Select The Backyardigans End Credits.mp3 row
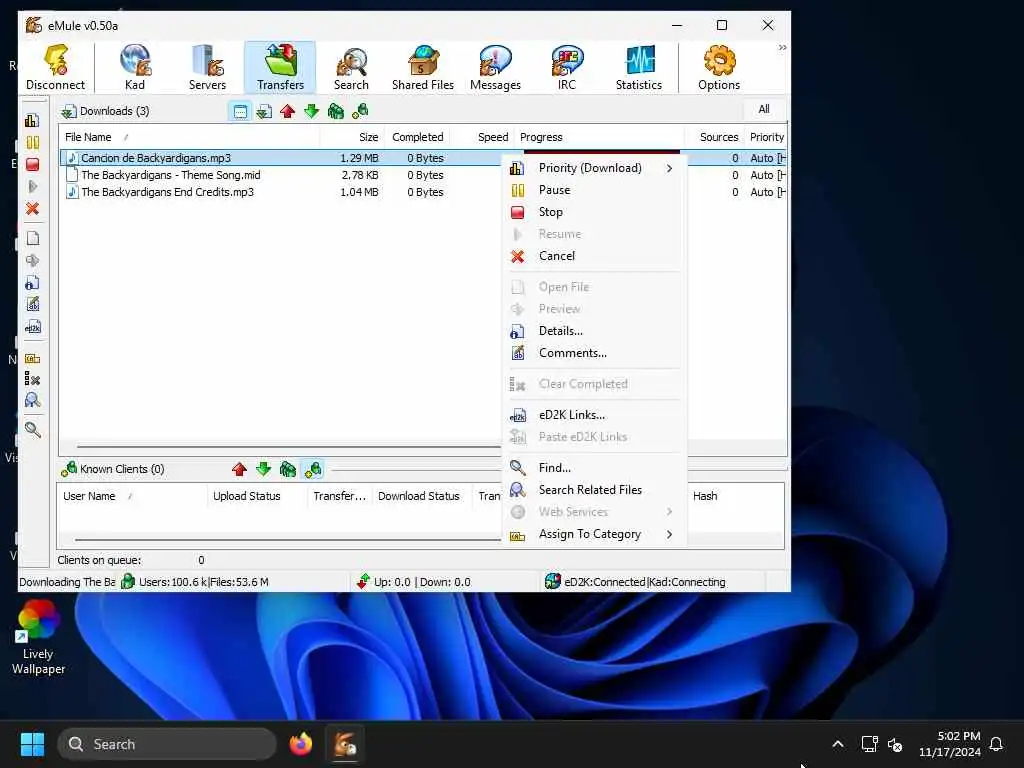This screenshot has width=1024, height=768. [281, 192]
